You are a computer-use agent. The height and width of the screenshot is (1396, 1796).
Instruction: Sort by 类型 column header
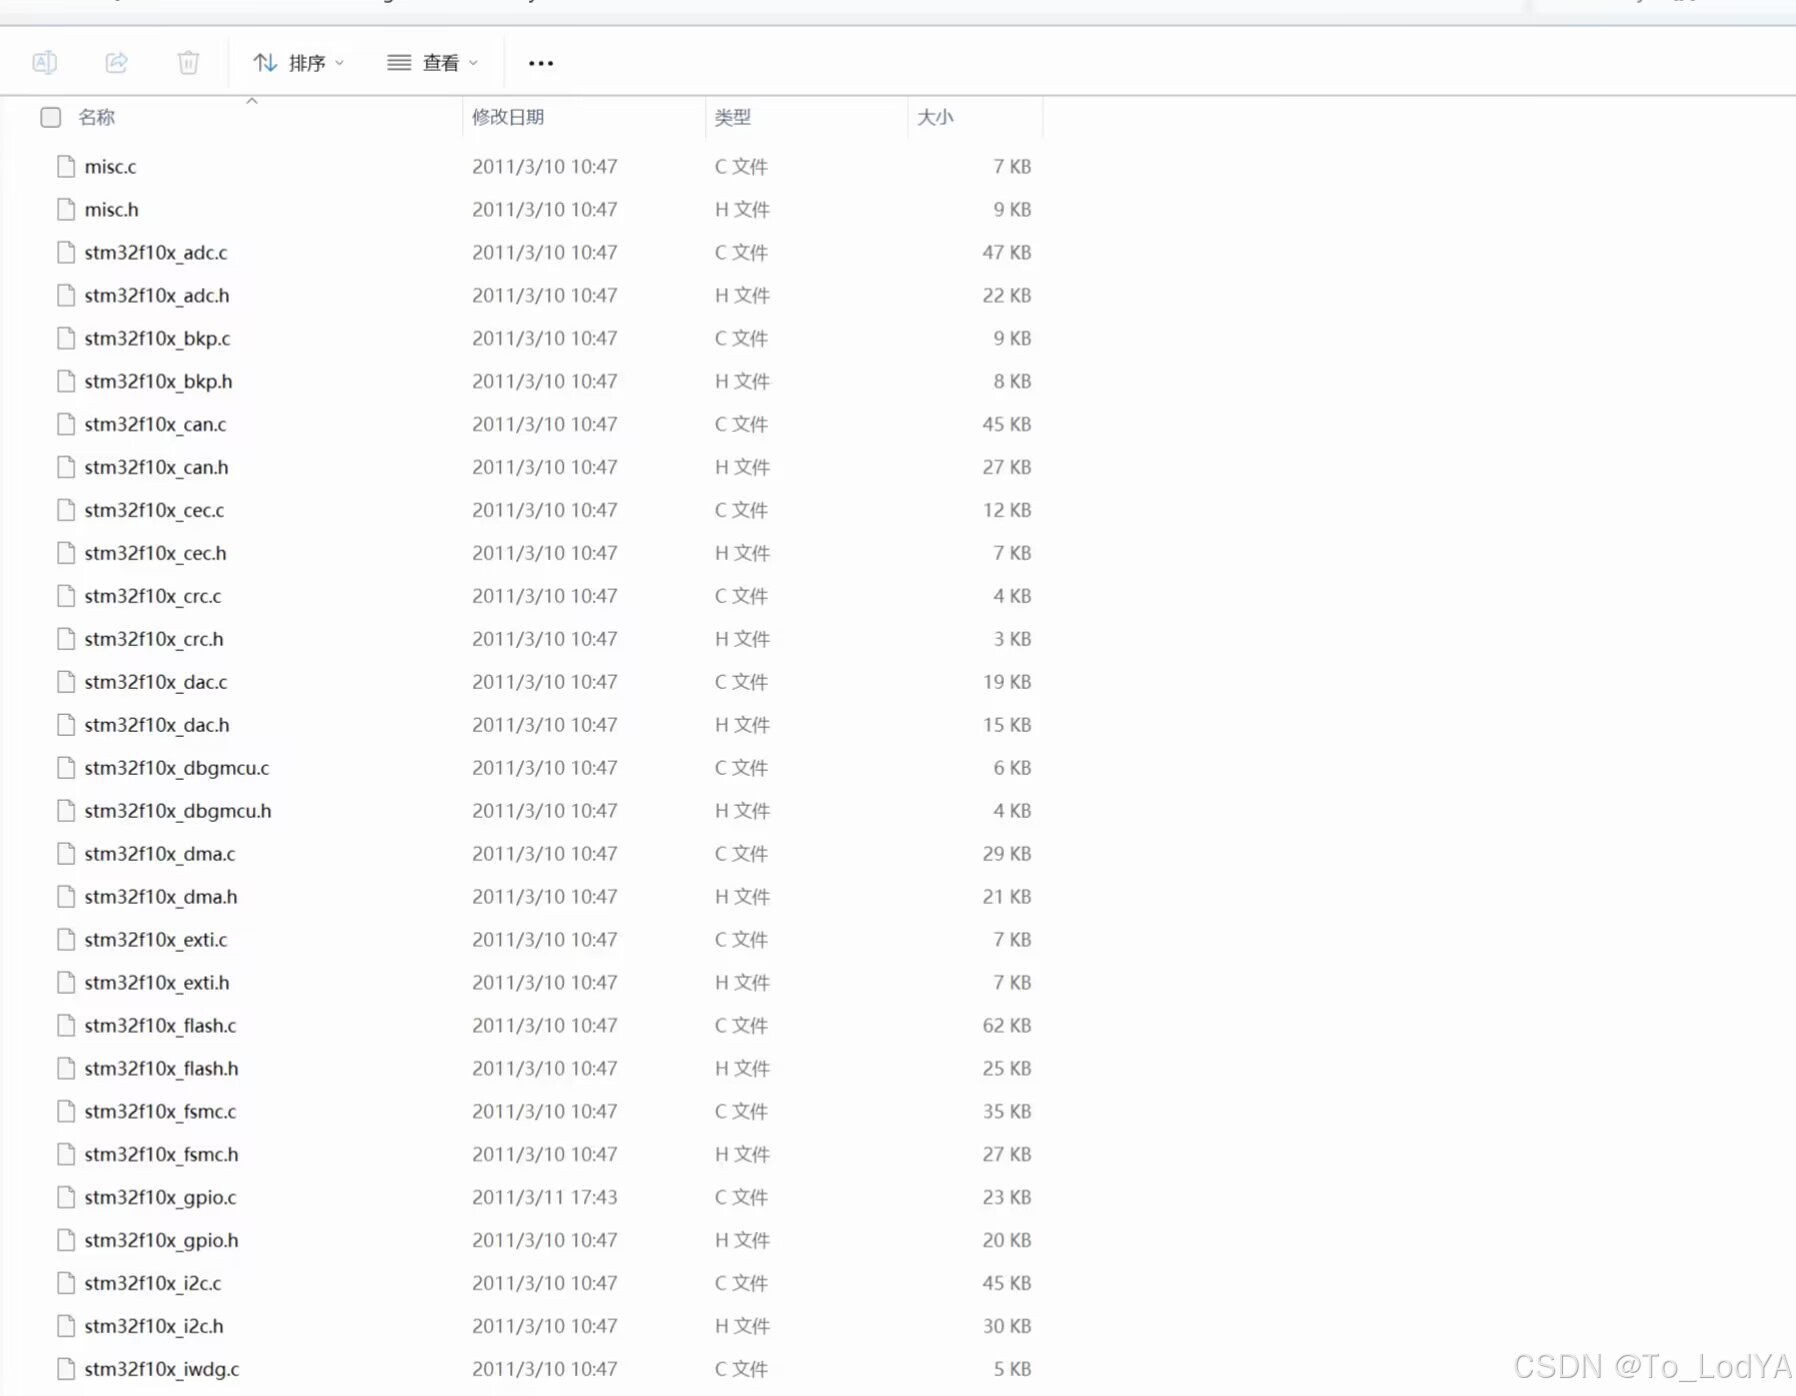pos(733,117)
